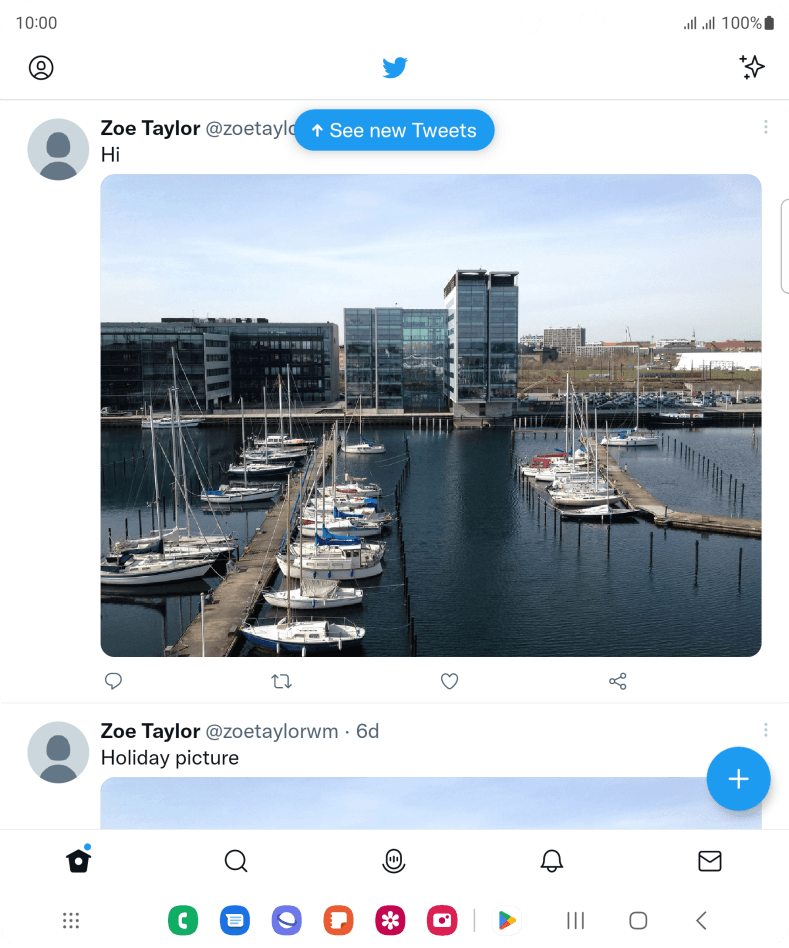View the marina harbor photo
Image resolution: width=789 pixels, height=948 pixels.
click(430, 415)
